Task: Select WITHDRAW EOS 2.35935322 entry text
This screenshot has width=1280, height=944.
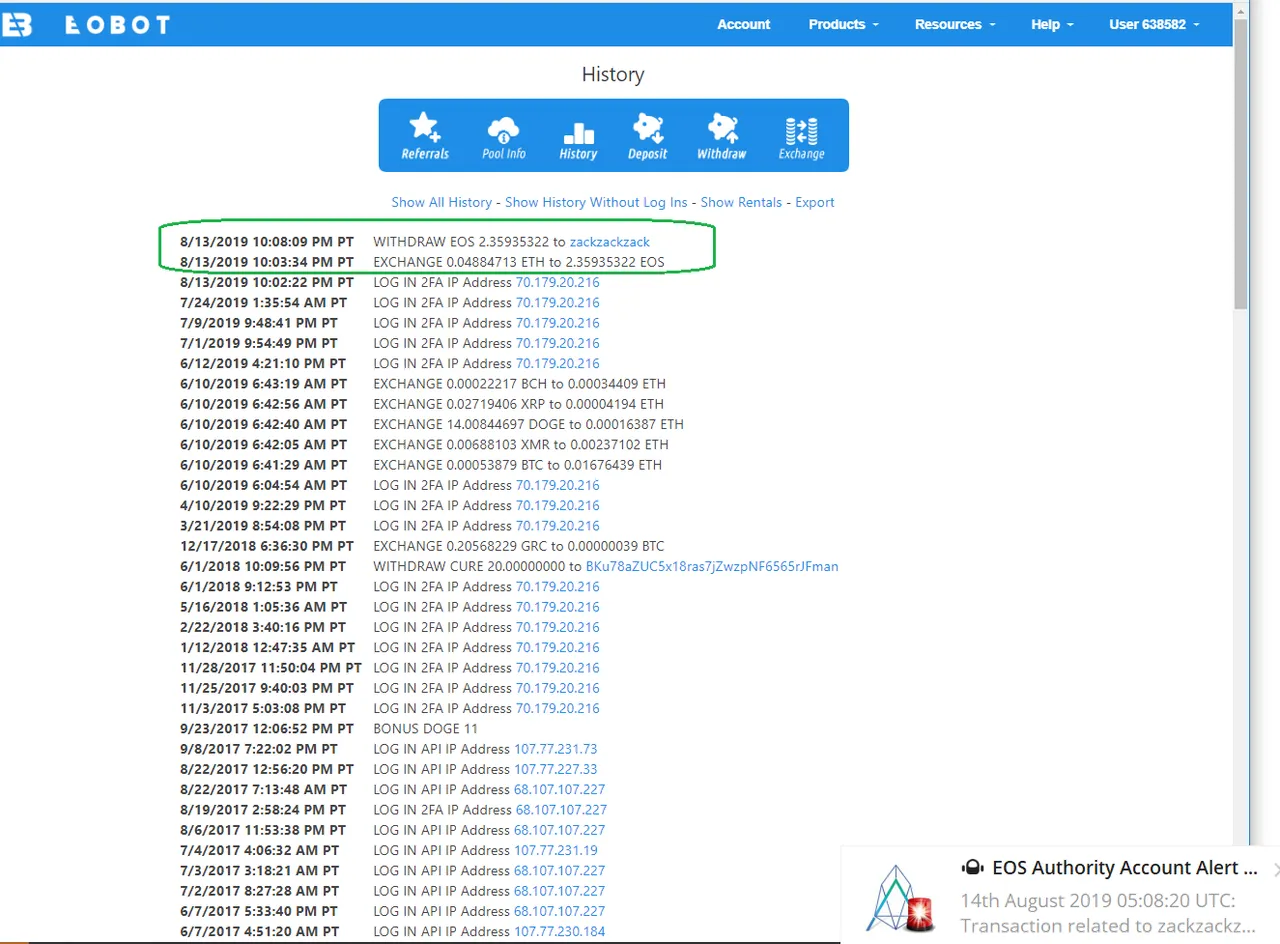Action: click(x=512, y=242)
